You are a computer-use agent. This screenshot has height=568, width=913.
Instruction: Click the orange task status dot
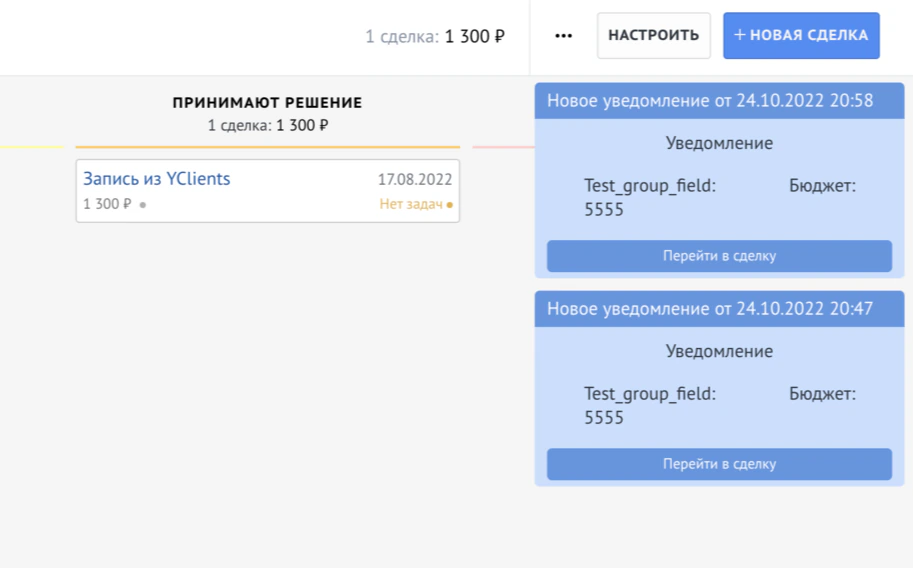[450, 204]
